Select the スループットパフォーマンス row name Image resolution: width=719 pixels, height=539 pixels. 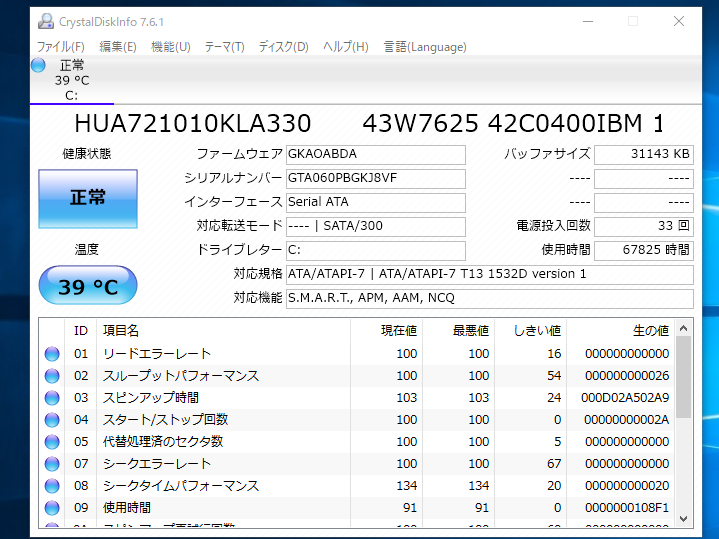pos(181,376)
